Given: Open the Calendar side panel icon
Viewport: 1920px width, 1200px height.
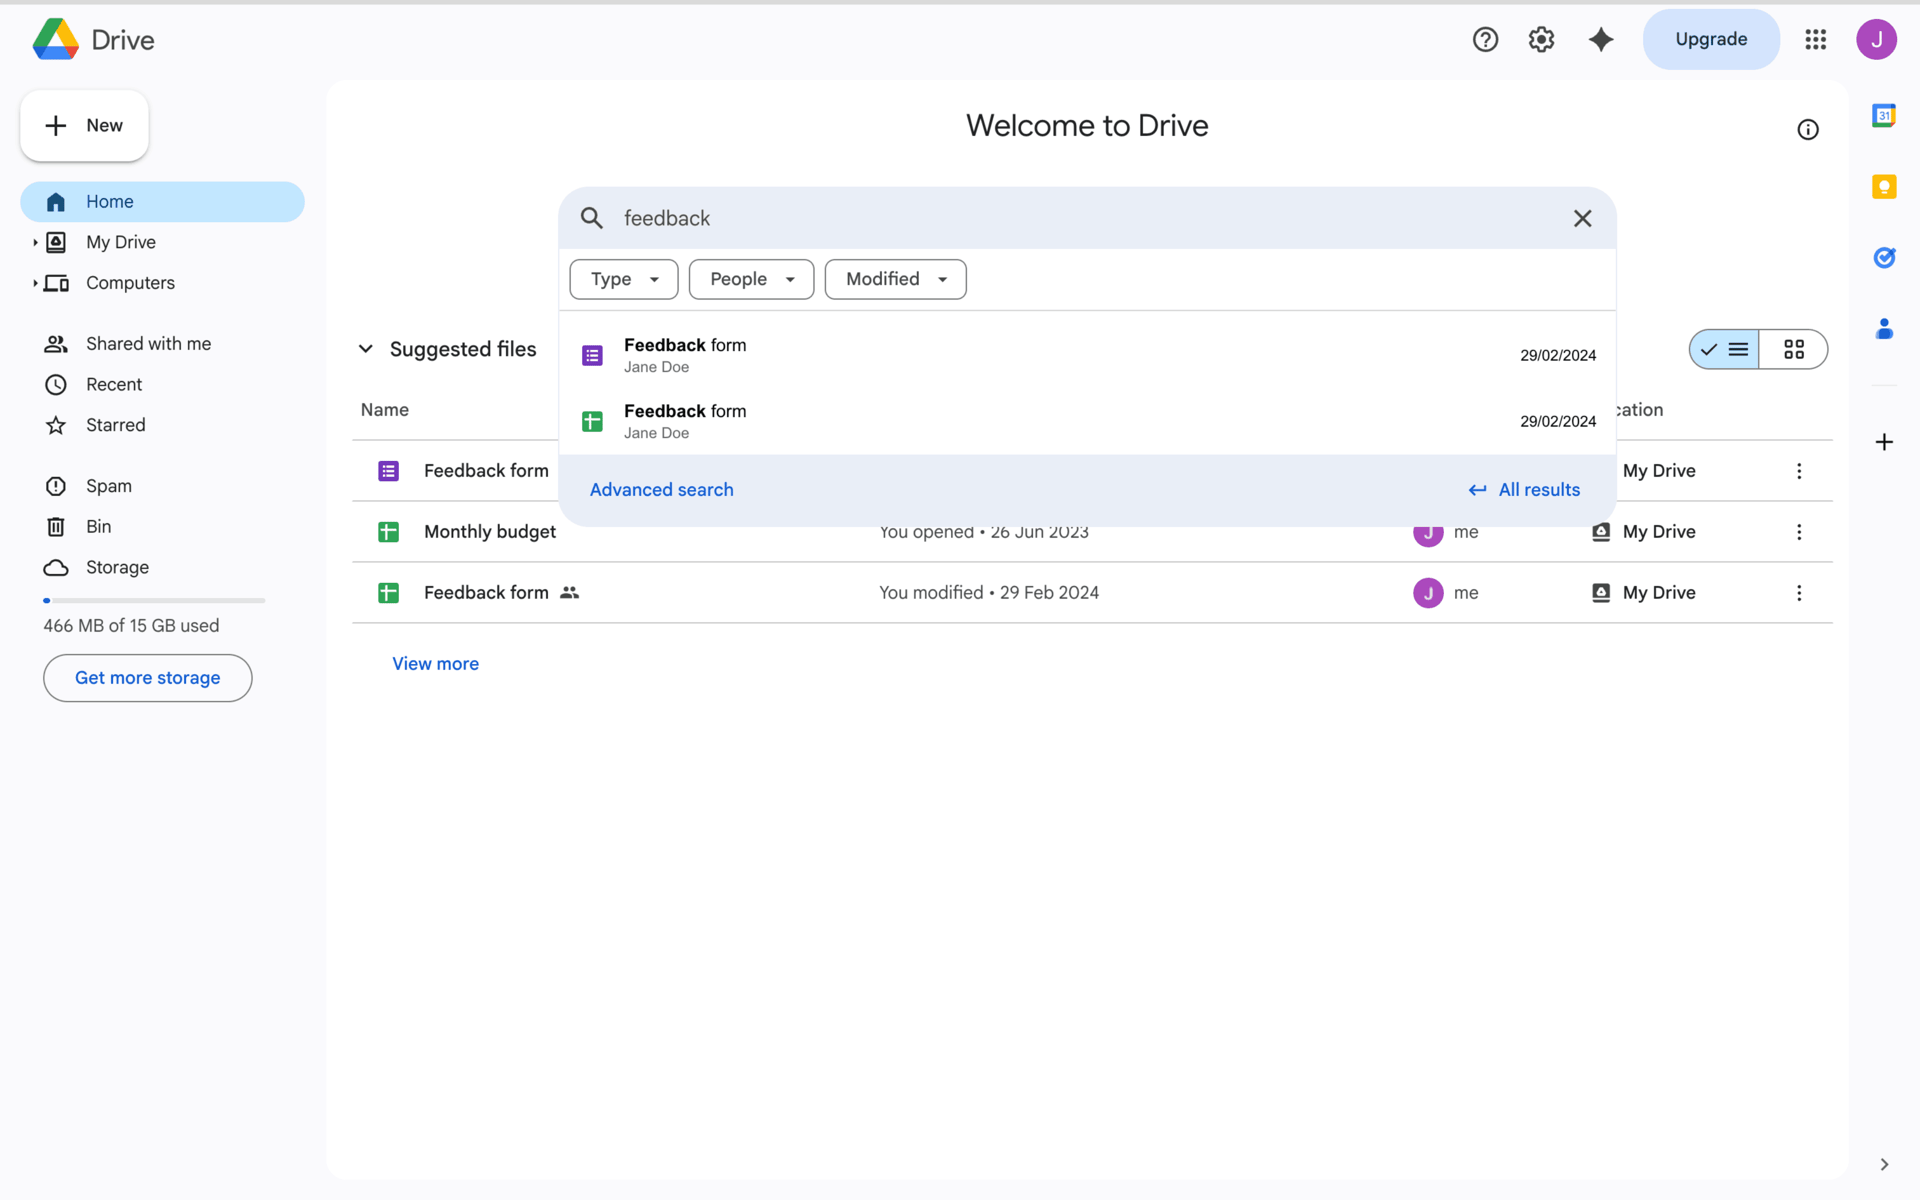Looking at the screenshot, I should (1884, 116).
